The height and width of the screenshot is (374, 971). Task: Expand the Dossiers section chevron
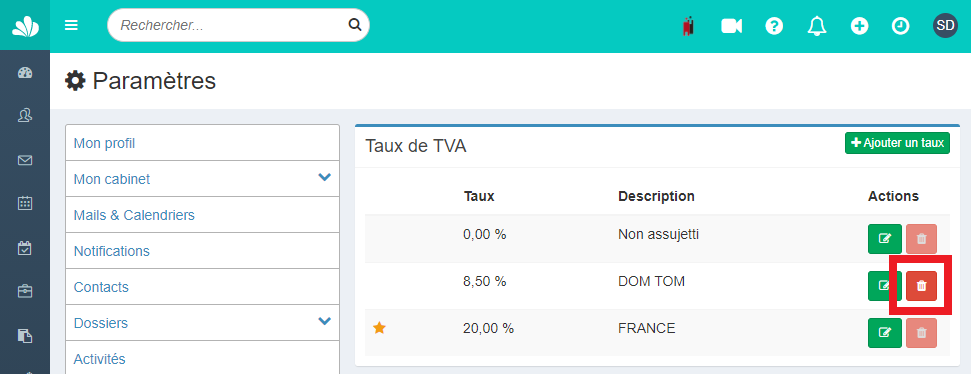point(324,321)
